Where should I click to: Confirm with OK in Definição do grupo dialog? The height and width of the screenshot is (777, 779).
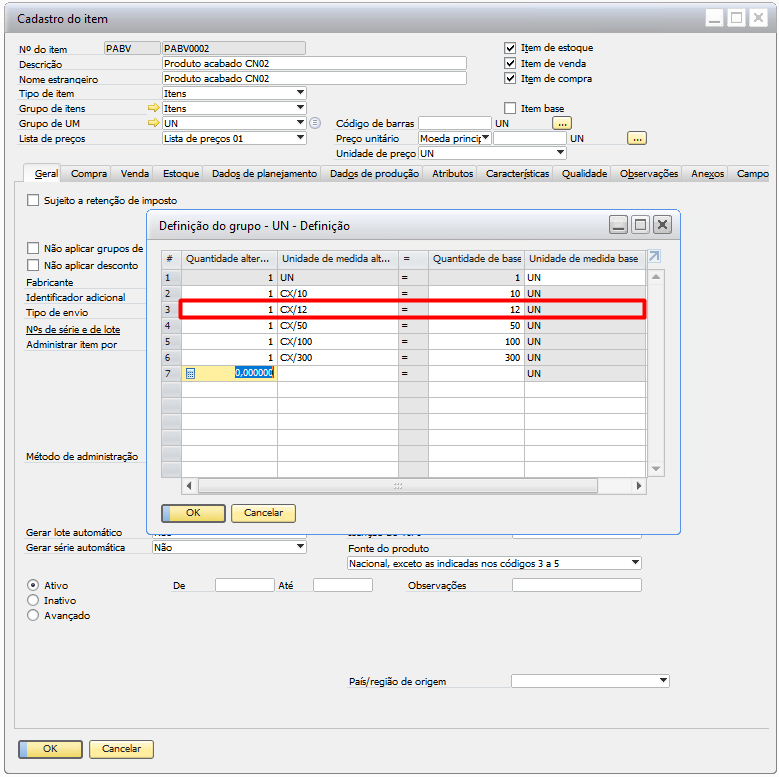193,513
